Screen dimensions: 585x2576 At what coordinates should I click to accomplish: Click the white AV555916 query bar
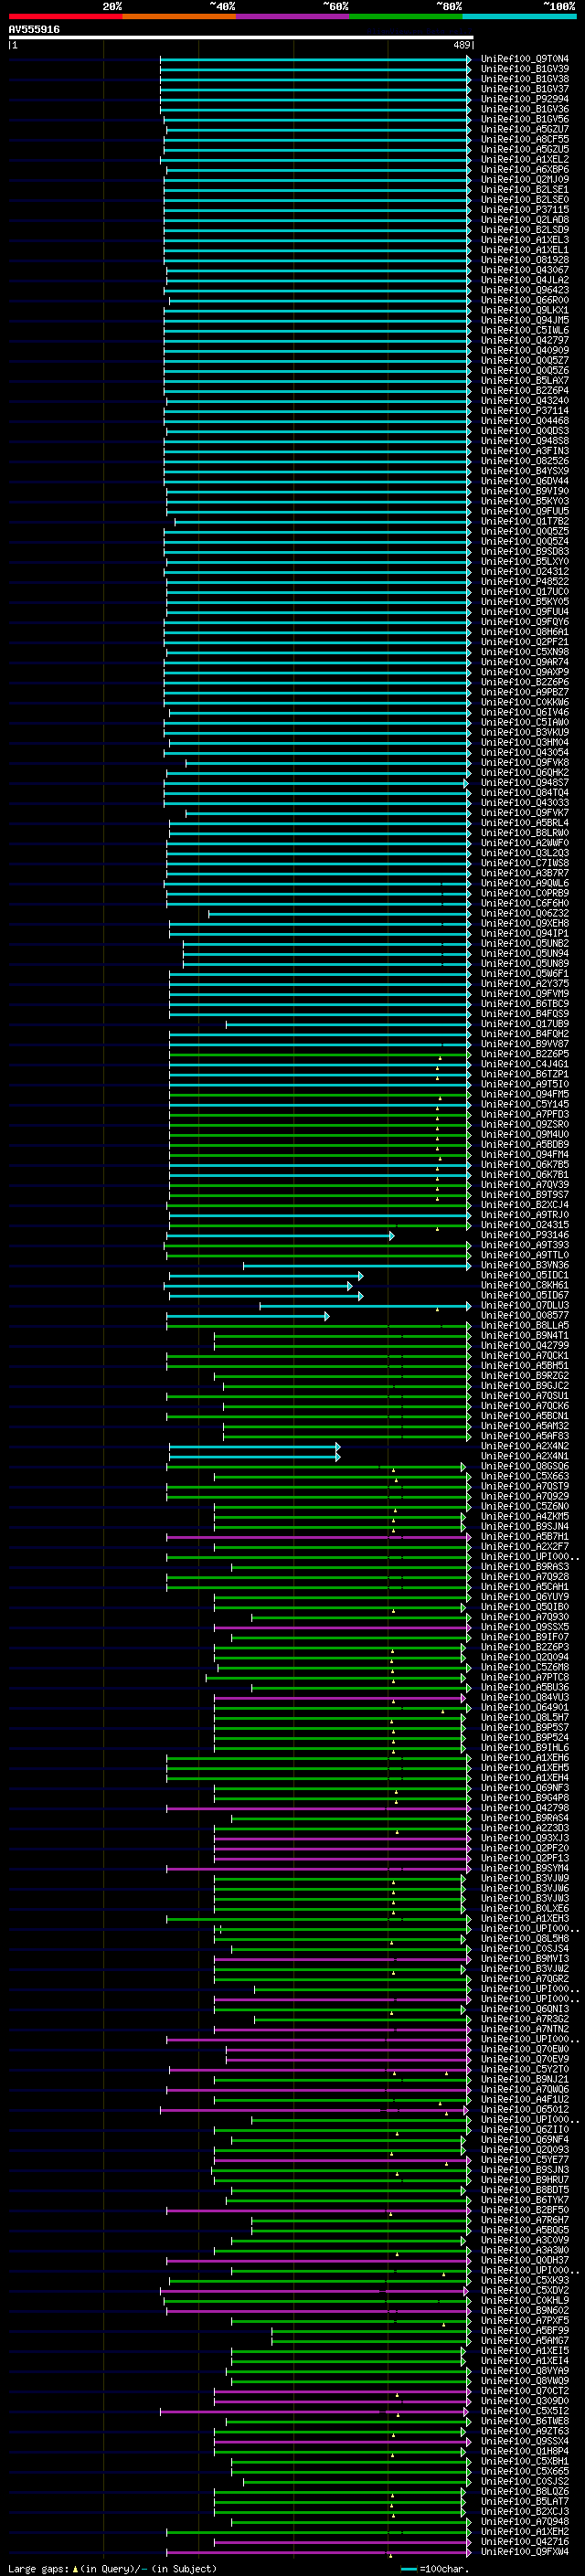click(x=241, y=38)
